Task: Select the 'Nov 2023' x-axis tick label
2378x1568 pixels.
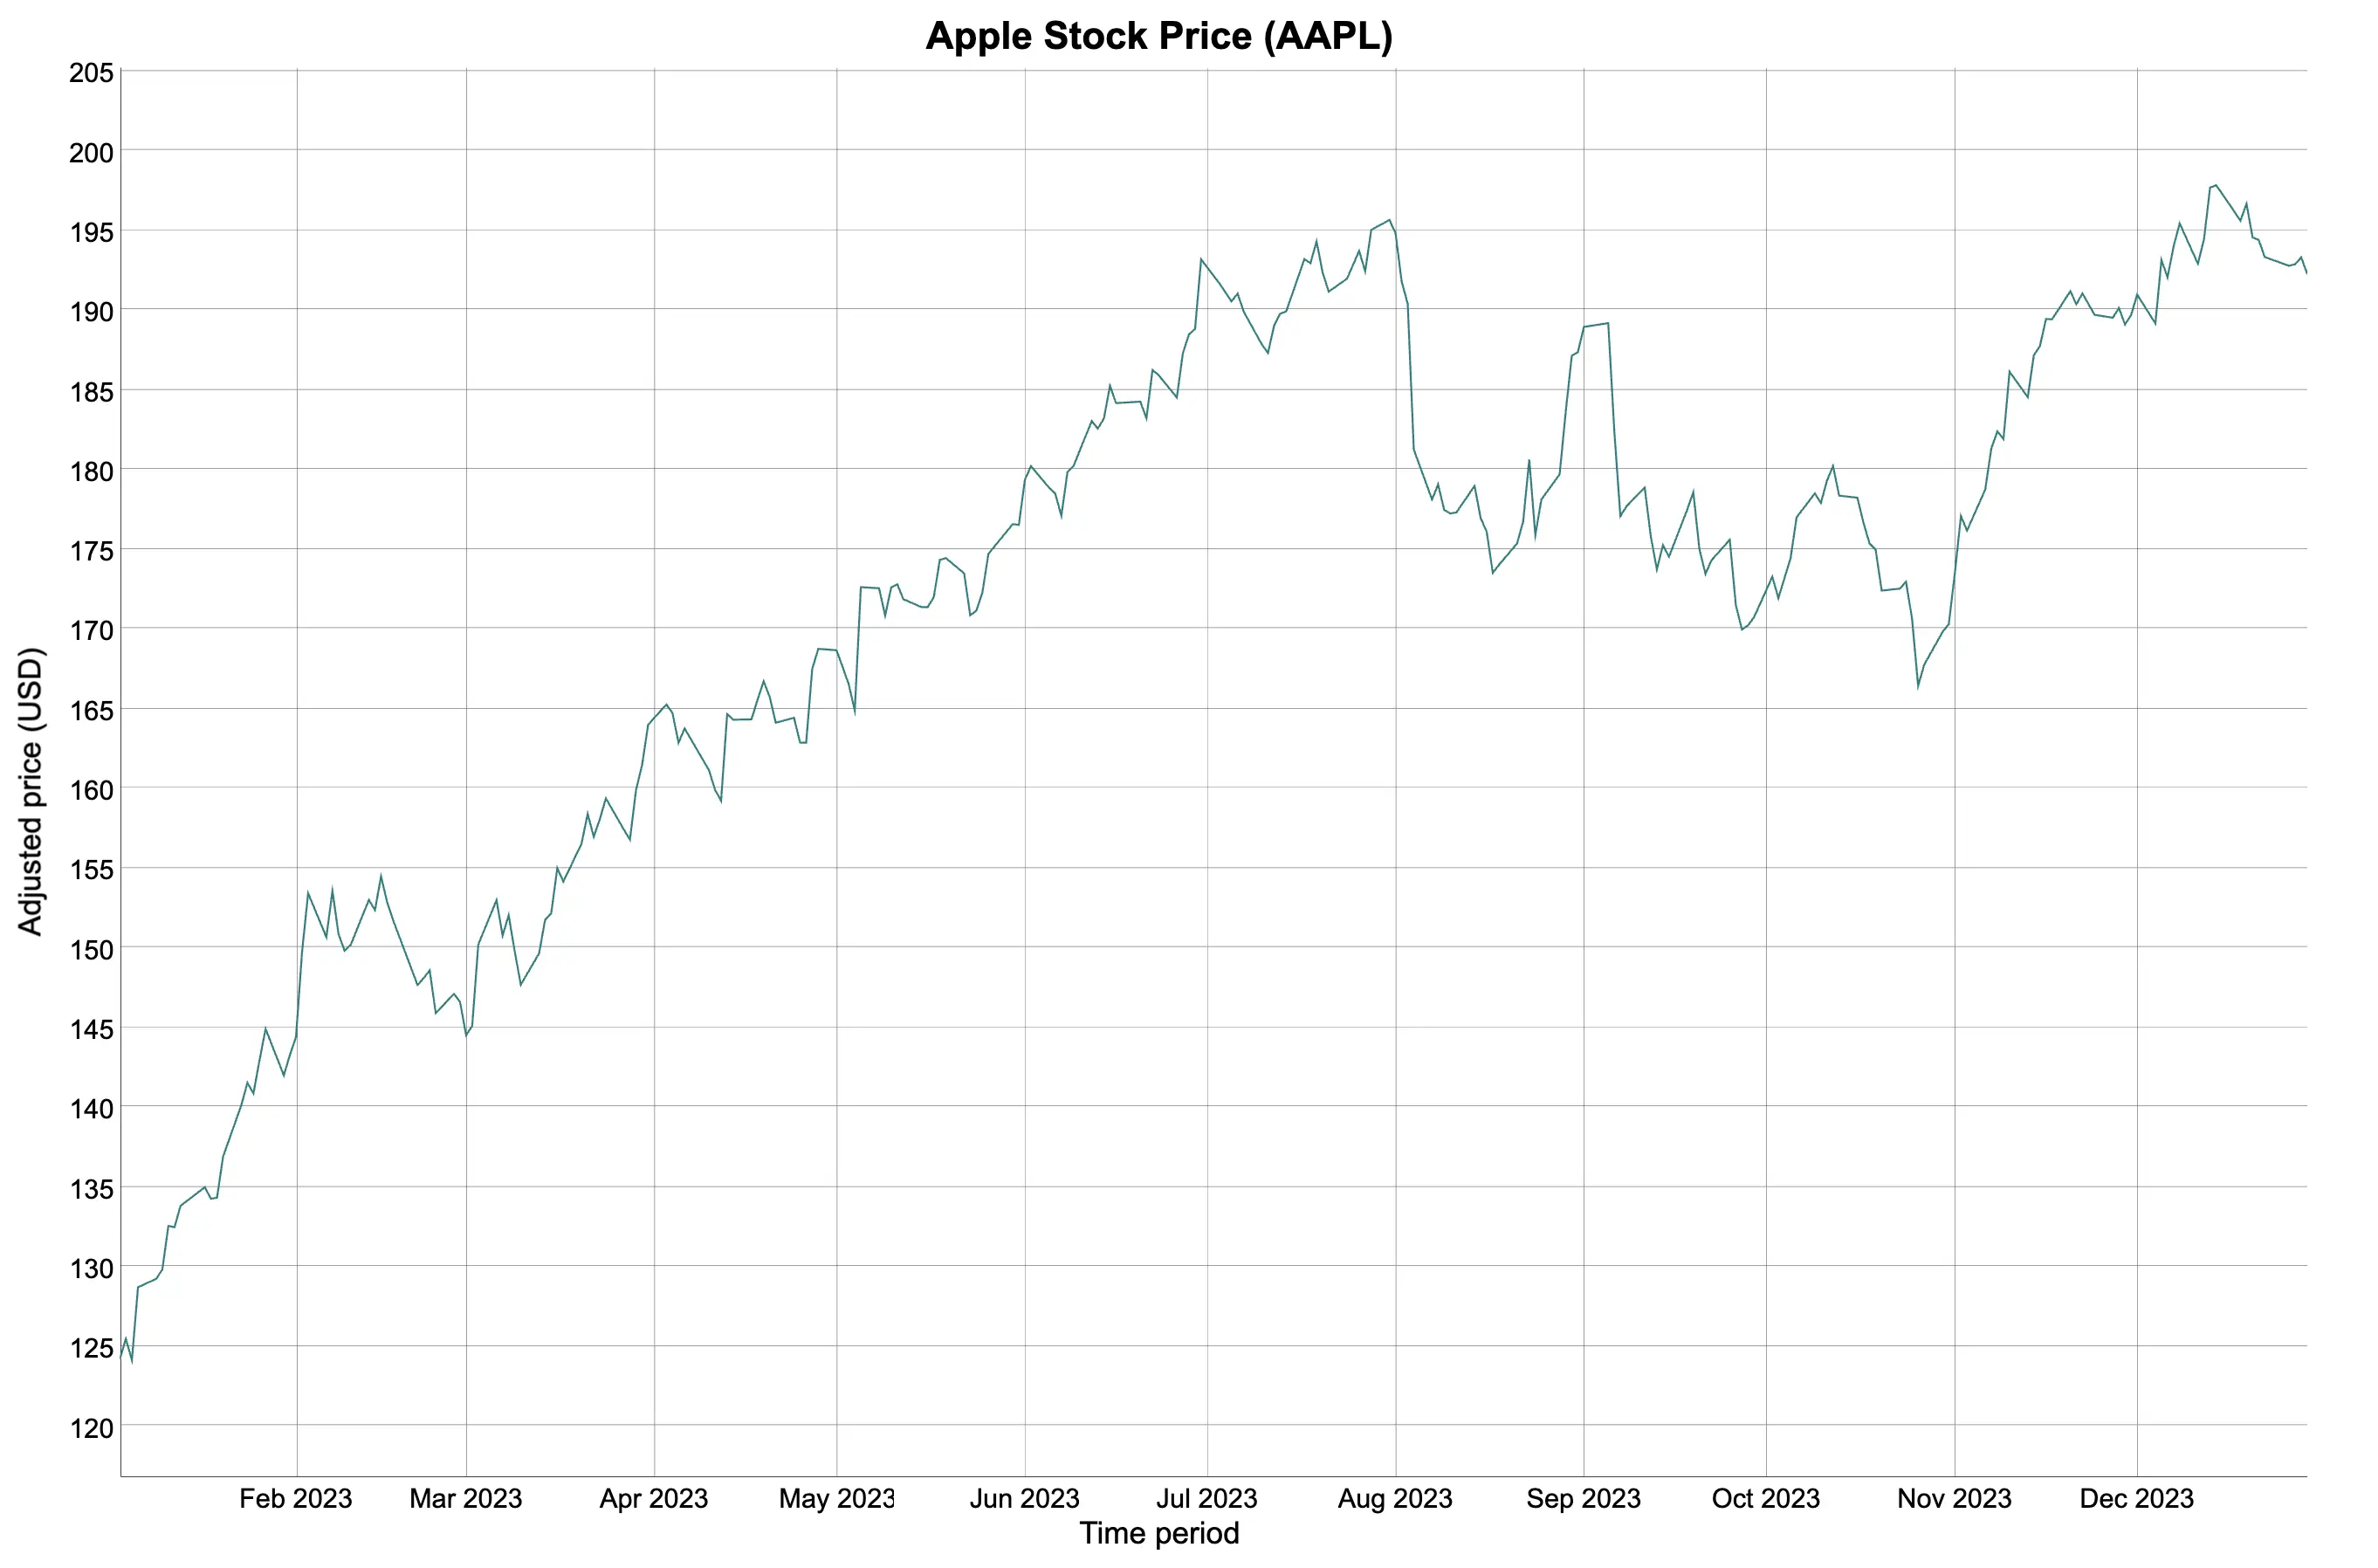Action: [x=1955, y=1498]
